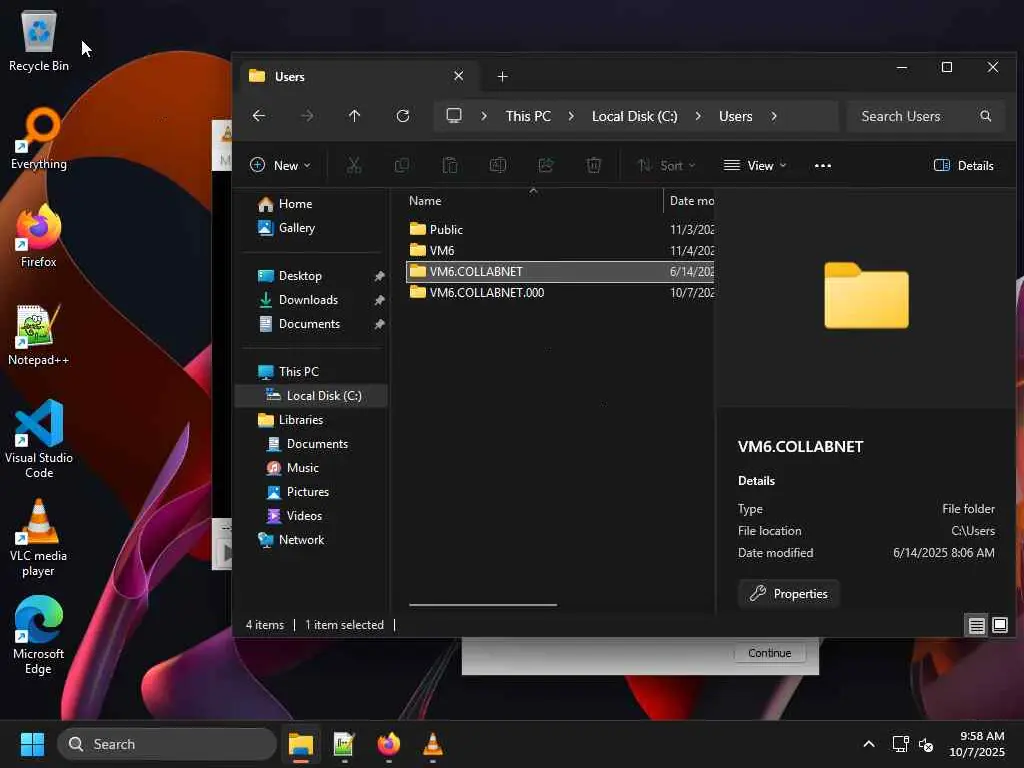Expand chevron after Users breadcrumb
1024x768 pixels.
774,116
